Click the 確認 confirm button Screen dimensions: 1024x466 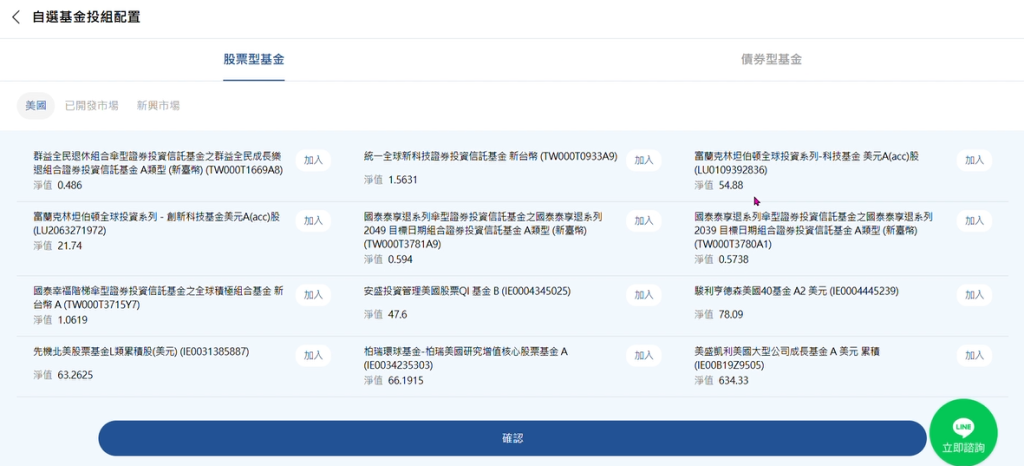tap(513, 439)
